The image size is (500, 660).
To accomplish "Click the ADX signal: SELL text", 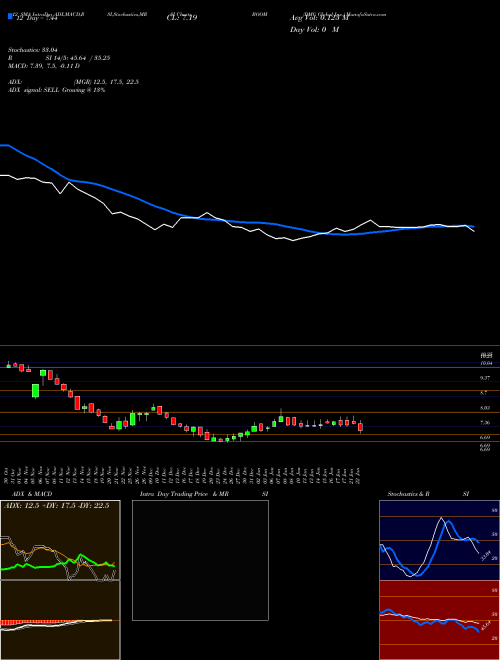I will pyautogui.click(x=34, y=90).
